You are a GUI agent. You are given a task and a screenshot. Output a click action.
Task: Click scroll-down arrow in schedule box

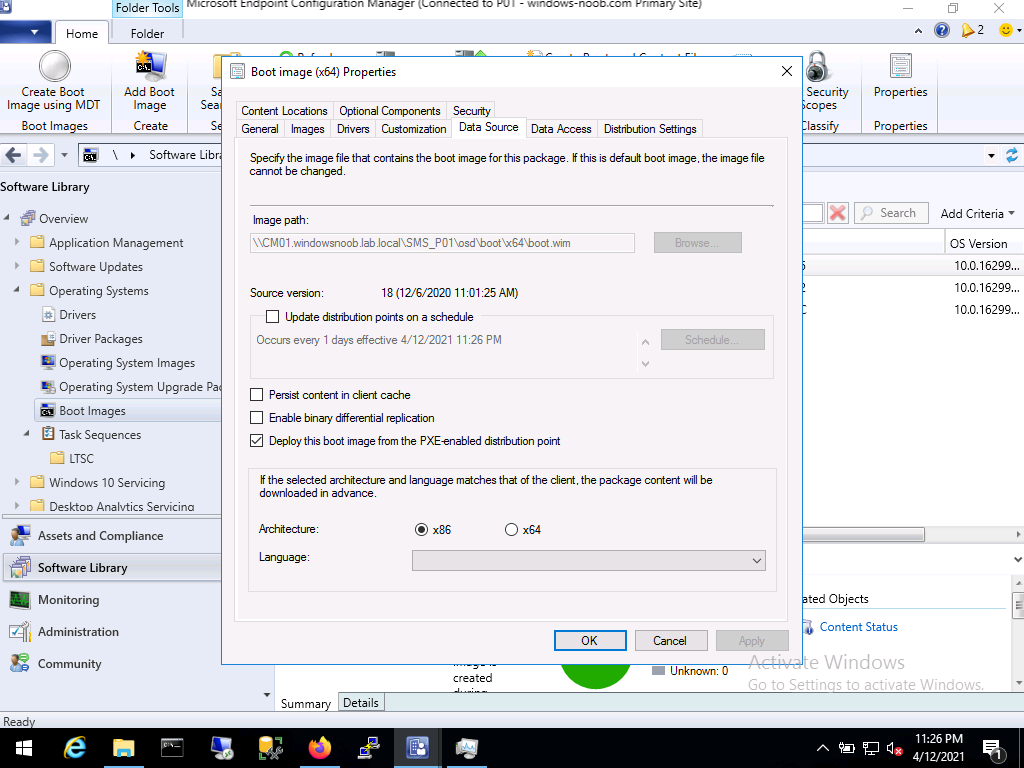point(645,364)
